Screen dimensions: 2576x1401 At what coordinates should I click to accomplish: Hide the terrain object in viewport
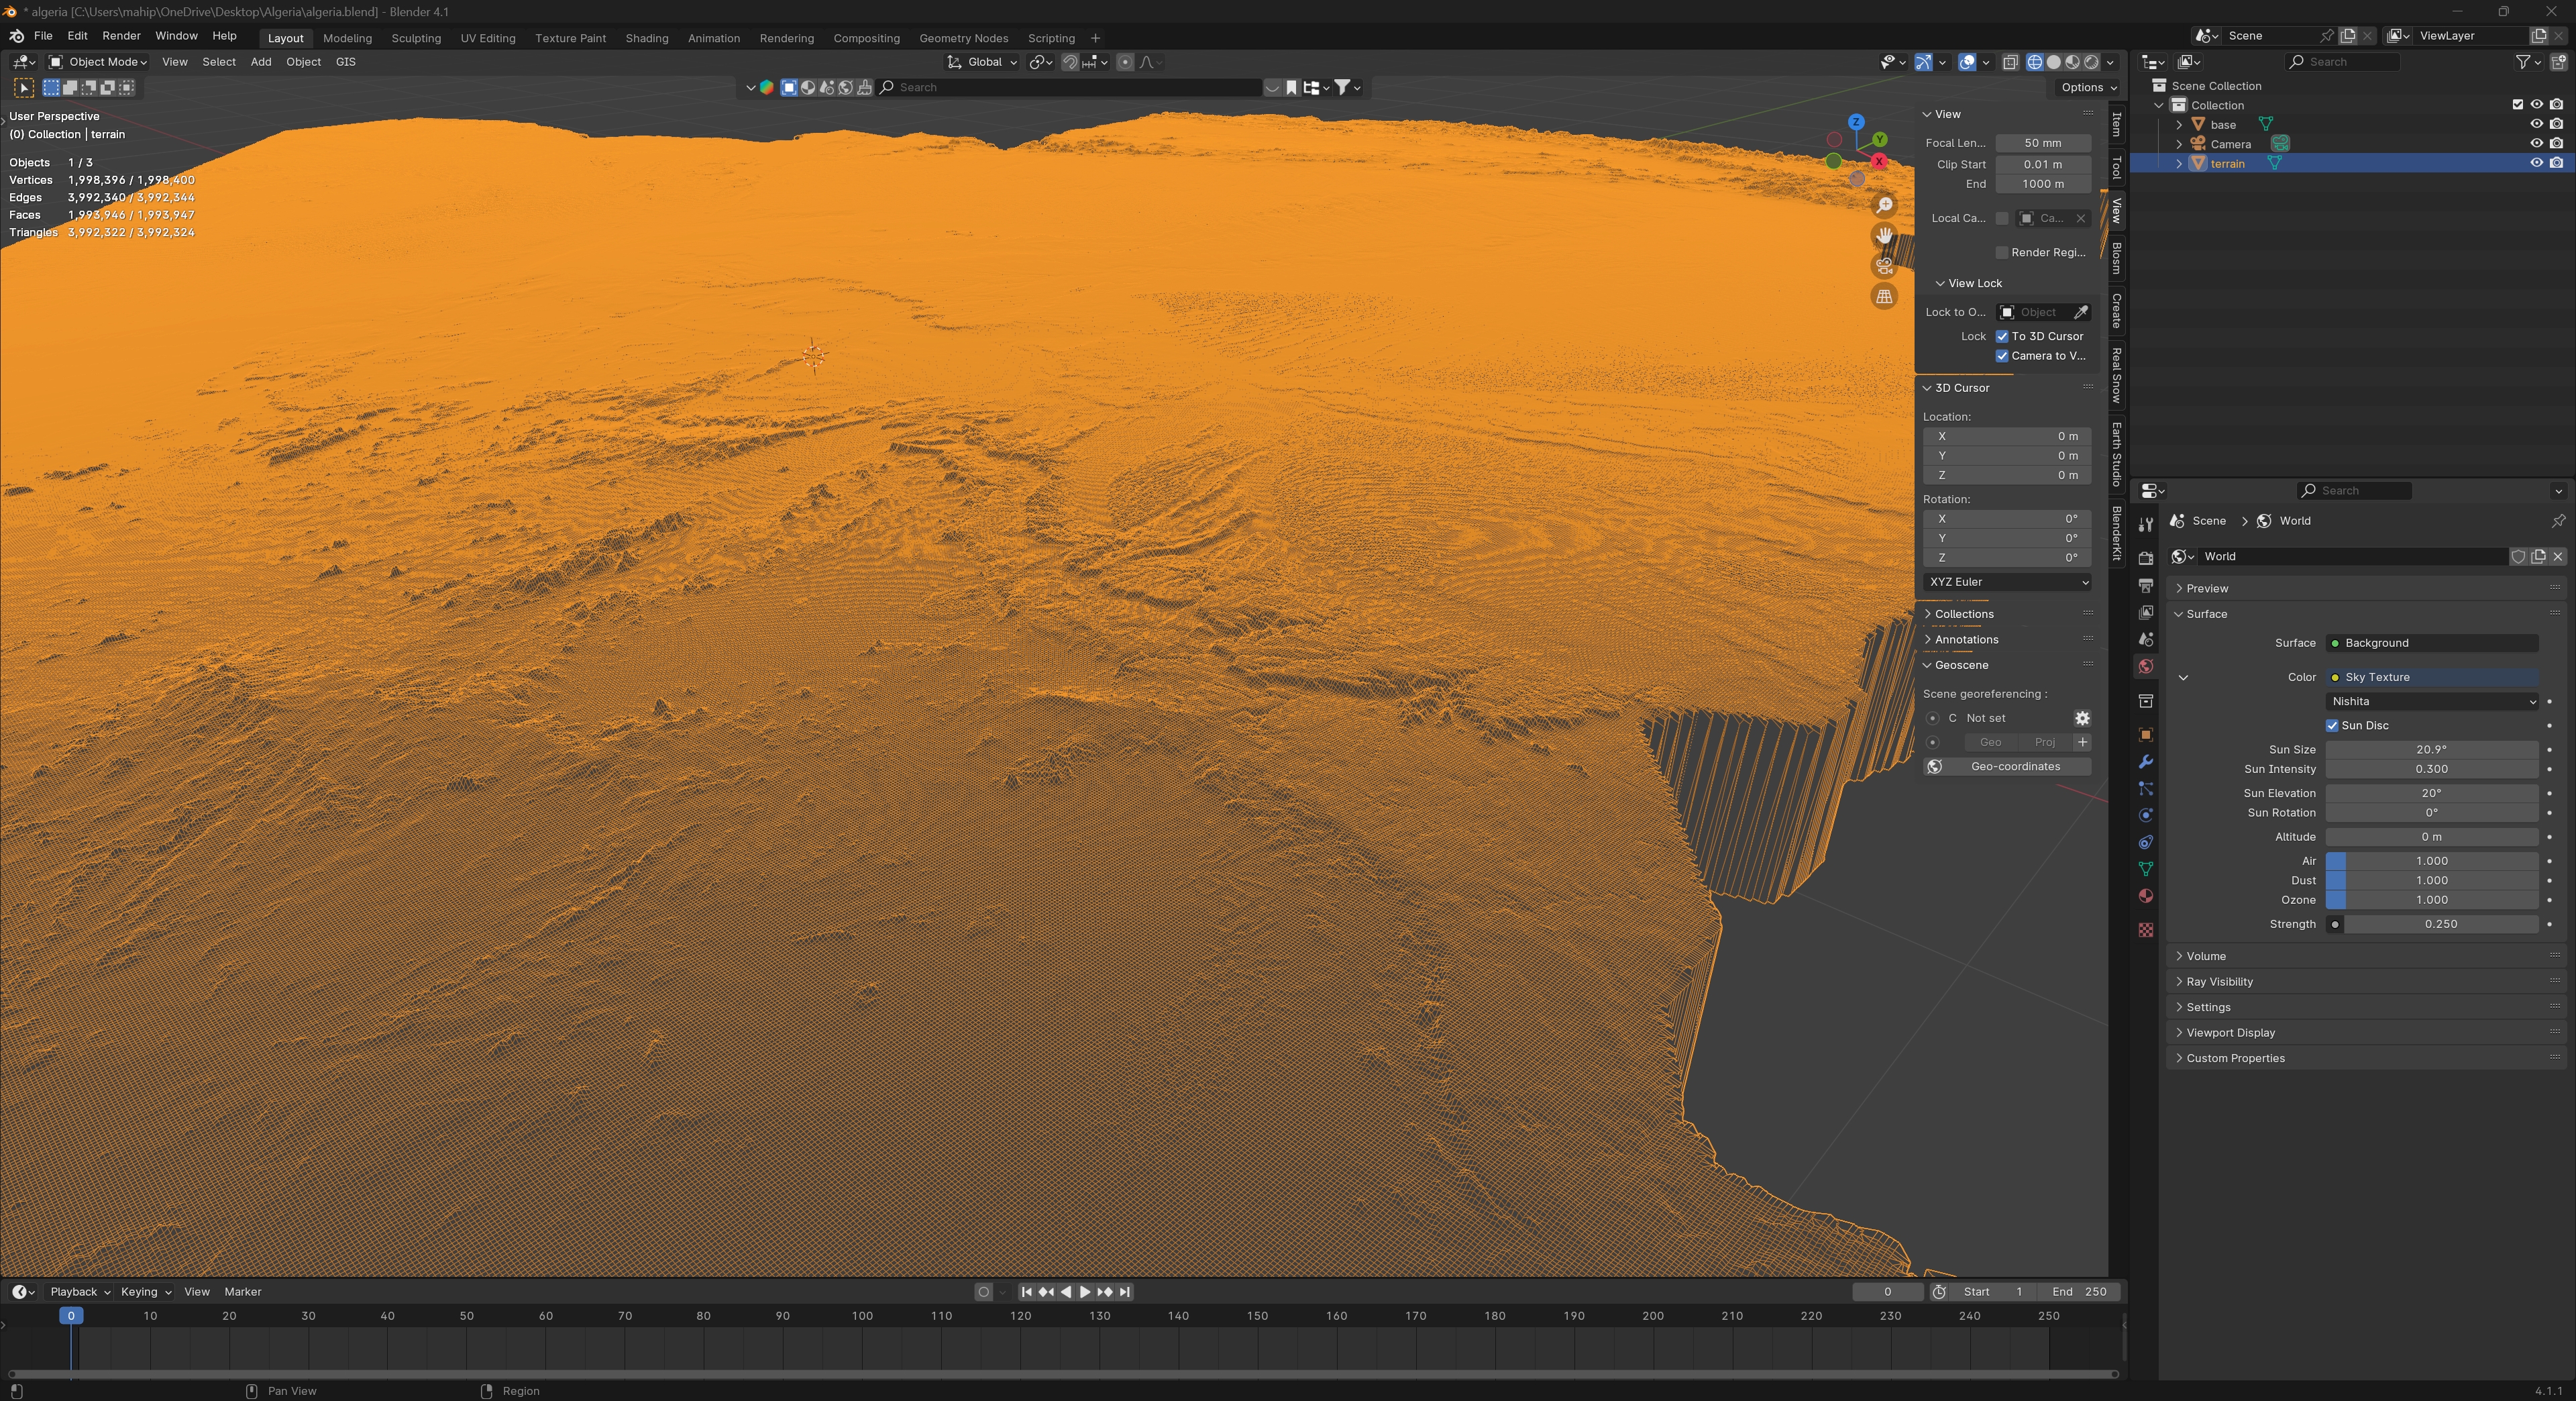tap(2536, 163)
